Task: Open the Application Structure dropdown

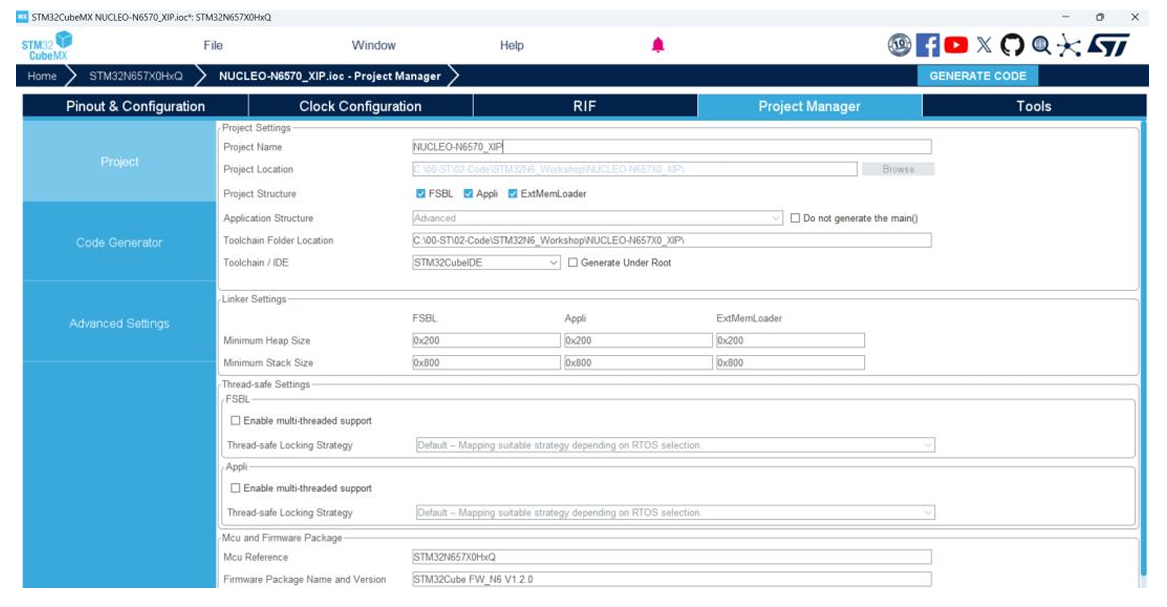Action: 598,218
